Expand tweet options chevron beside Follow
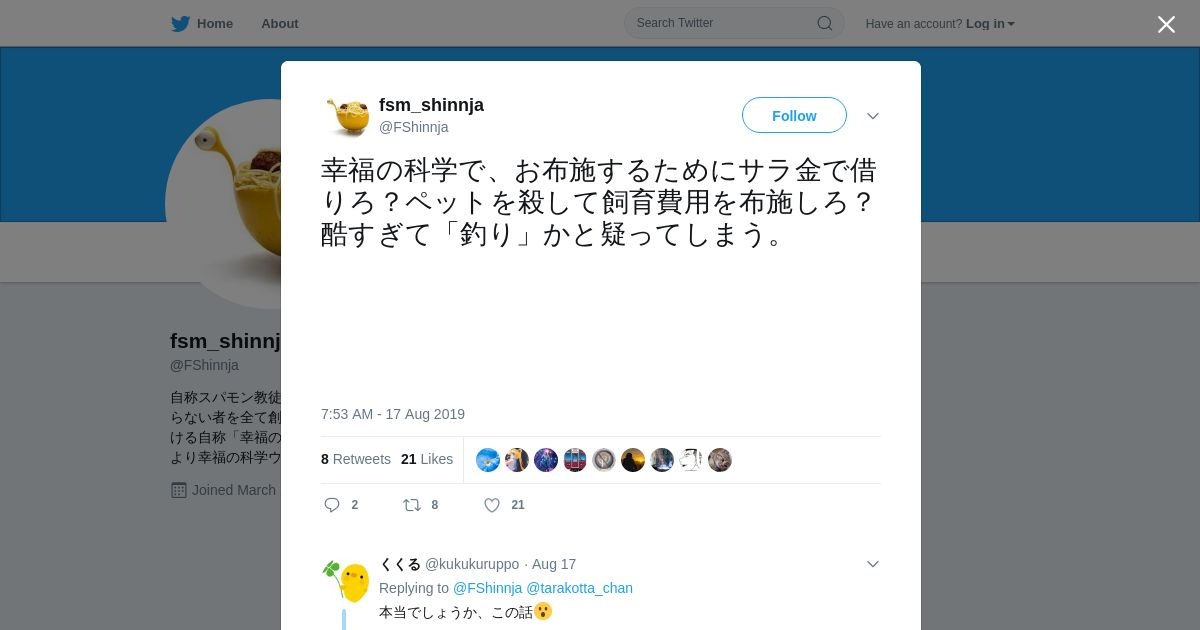 tap(873, 116)
